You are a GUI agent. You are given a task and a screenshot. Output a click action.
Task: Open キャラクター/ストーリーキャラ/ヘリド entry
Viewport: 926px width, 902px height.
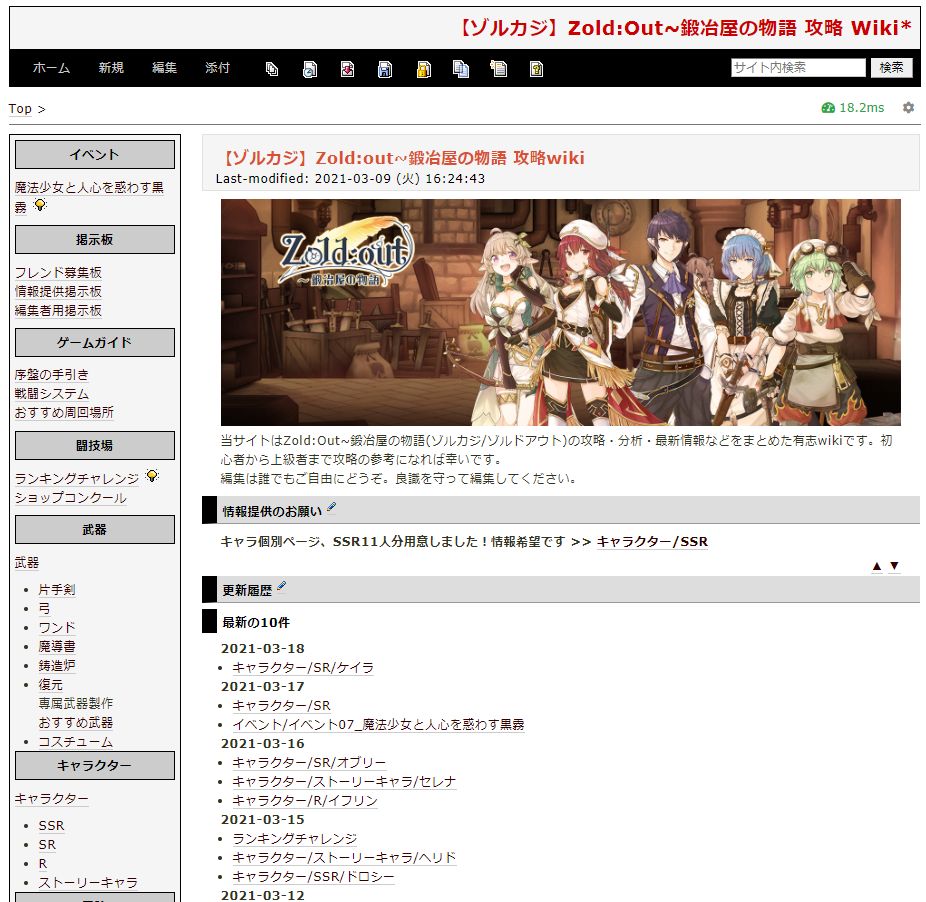pos(344,857)
